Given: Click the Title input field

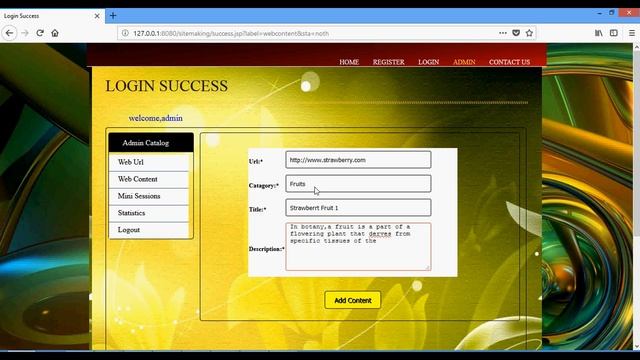Looking at the screenshot, I should pyautogui.click(x=358, y=208).
